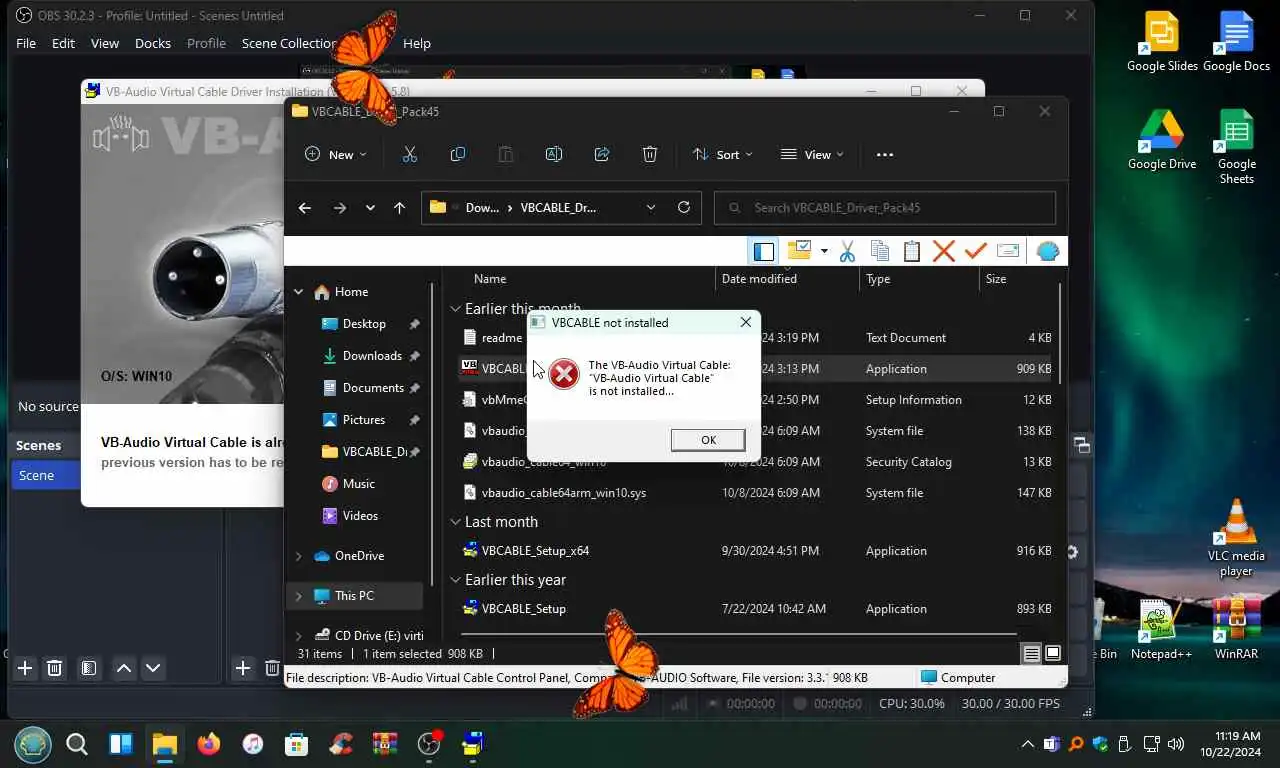Screen dimensions: 1280x768
Task: Open the OBS Docks menu
Action: 153,43
